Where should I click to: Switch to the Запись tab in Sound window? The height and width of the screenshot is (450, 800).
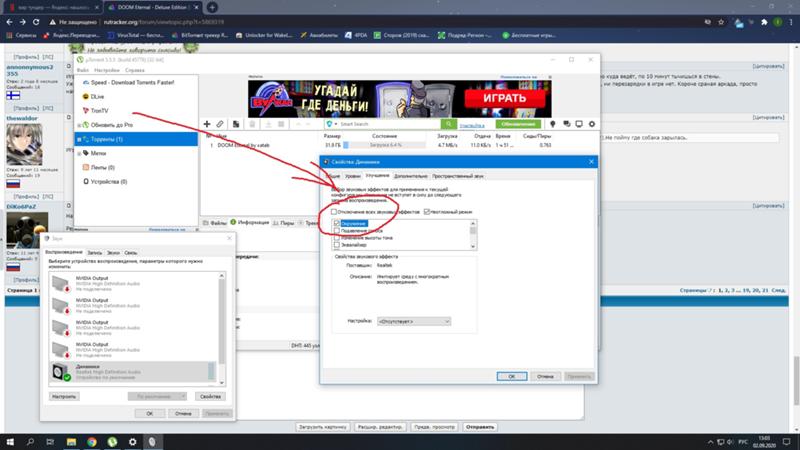coord(94,253)
